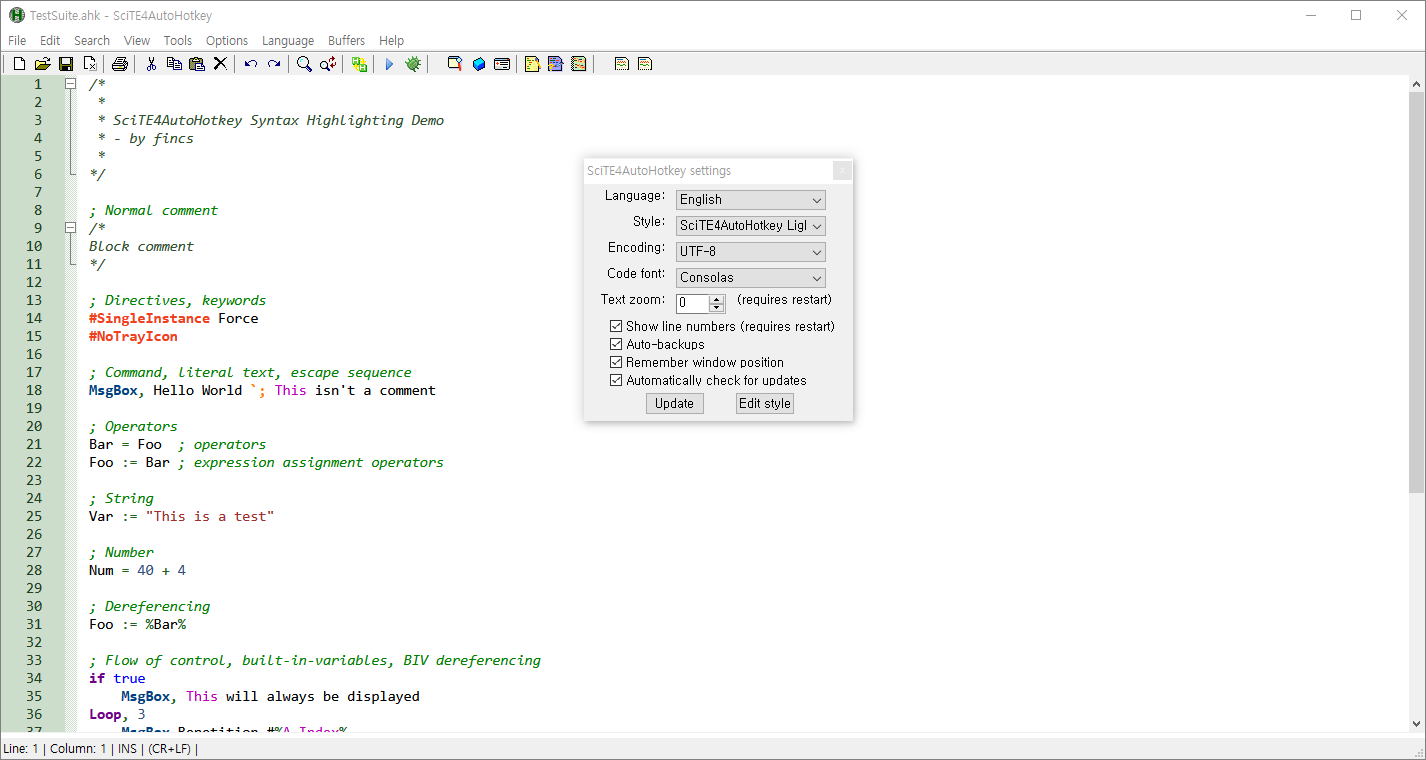Click the second-to-last toolbar icon
The image size is (1426, 760).
tap(622, 64)
